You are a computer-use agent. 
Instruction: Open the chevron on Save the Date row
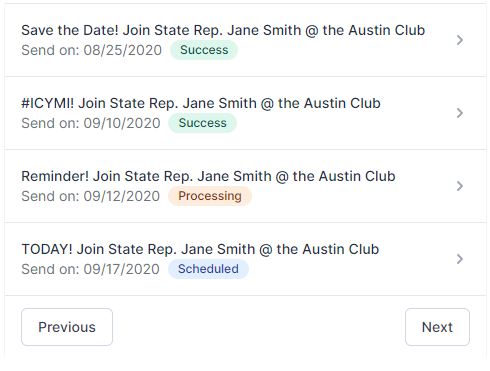460,40
